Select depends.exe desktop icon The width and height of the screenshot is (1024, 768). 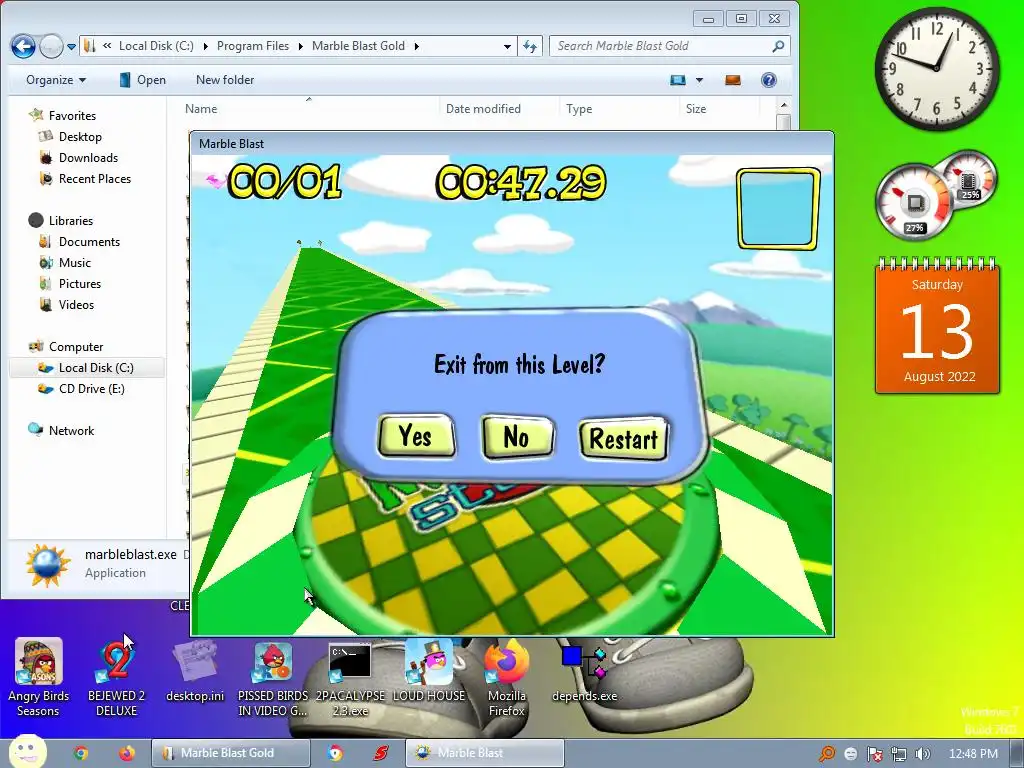(584, 673)
